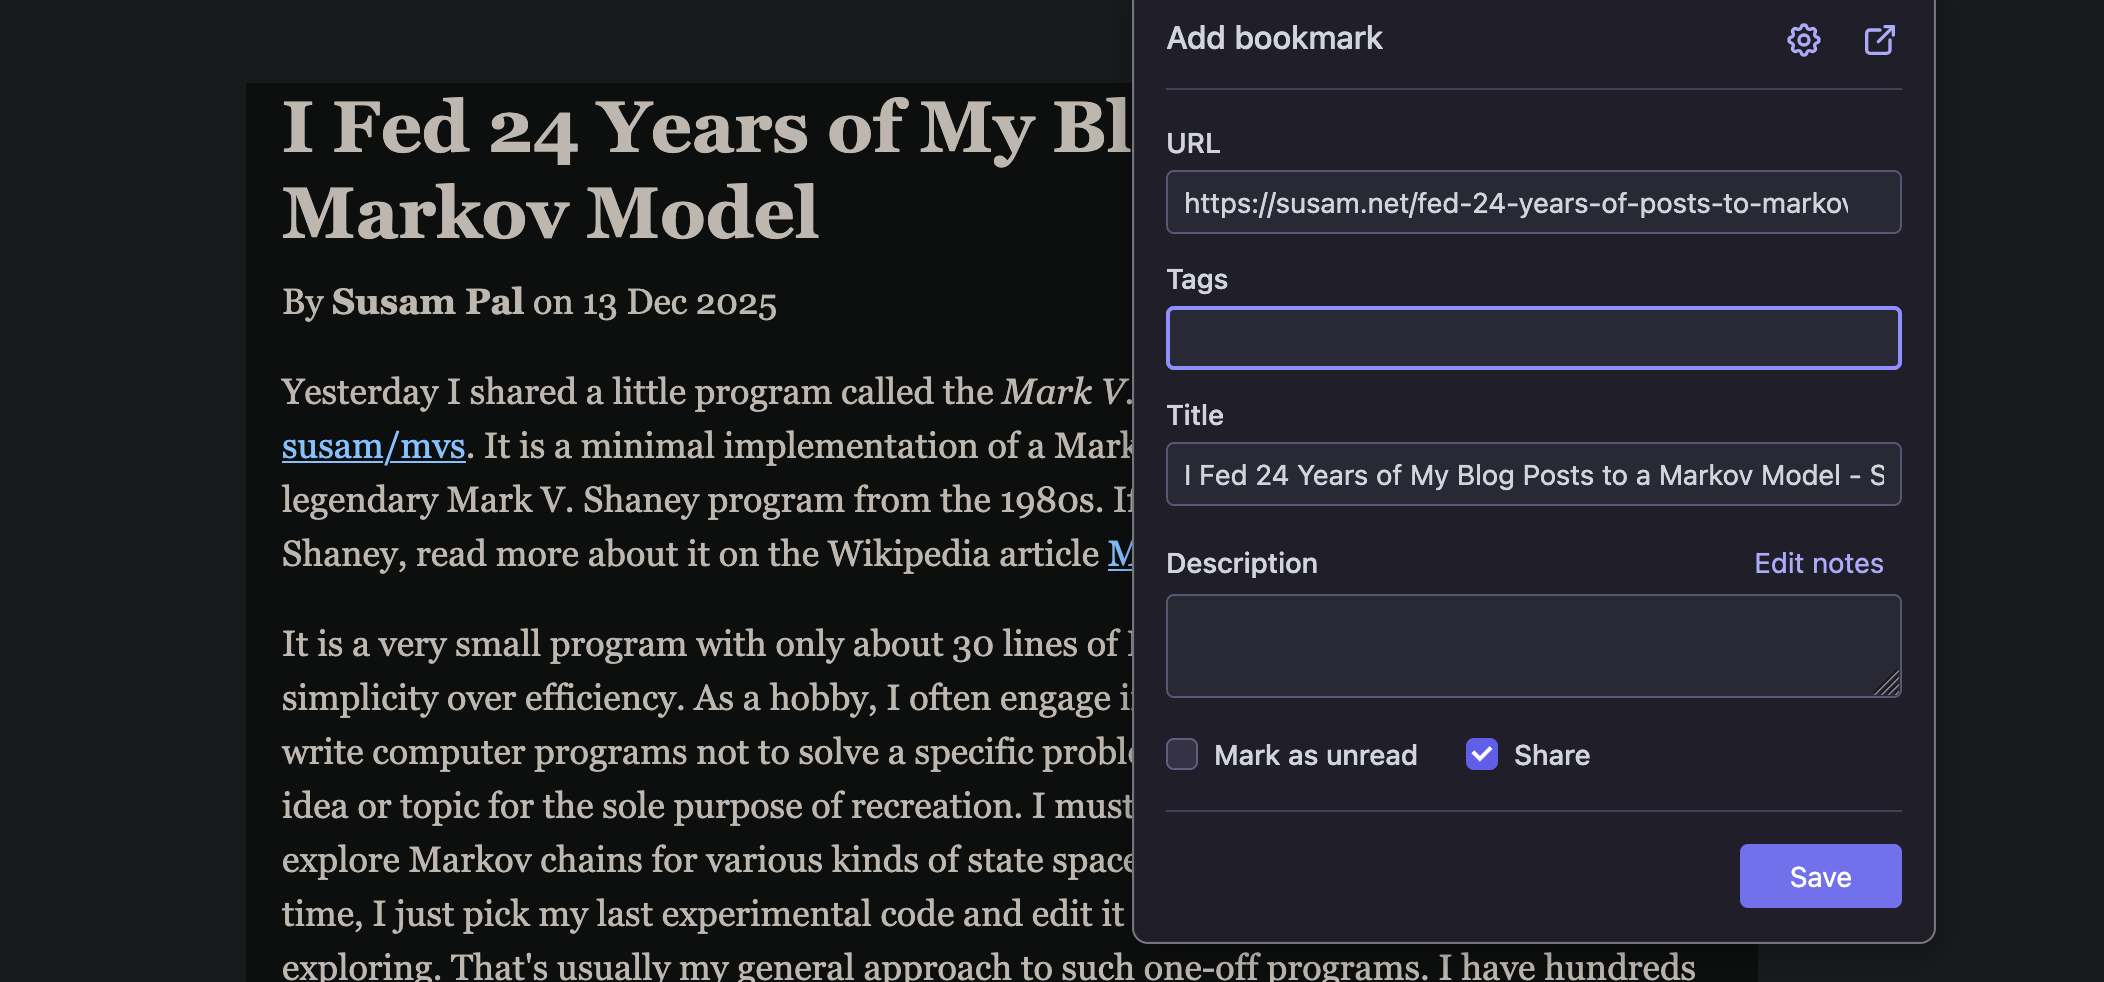Open linkding in a new tab icon
Image resolution: width=2104 pixels, height=982 pixels.
[x=1880, y=40]
